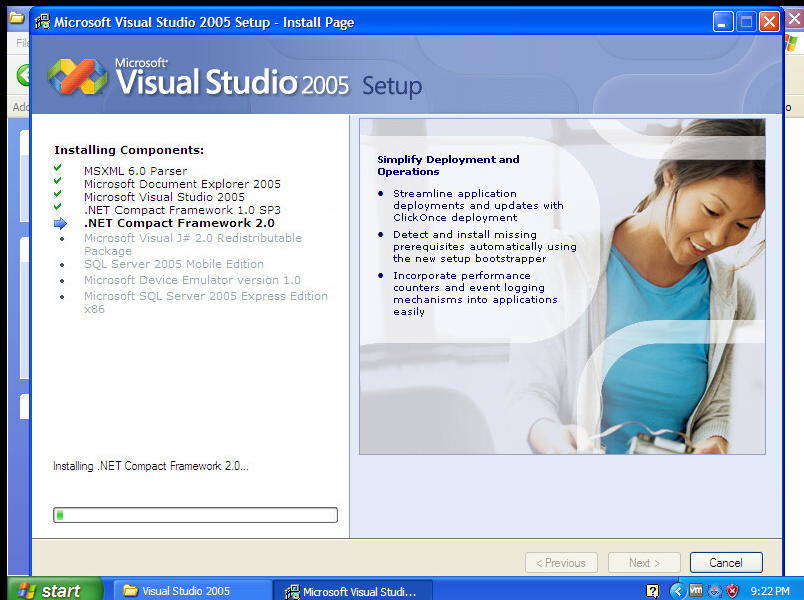Click the red security shield tray icon
Image resolution: width=804 pixels, height=600 pixels.
[x=733, y=591]
